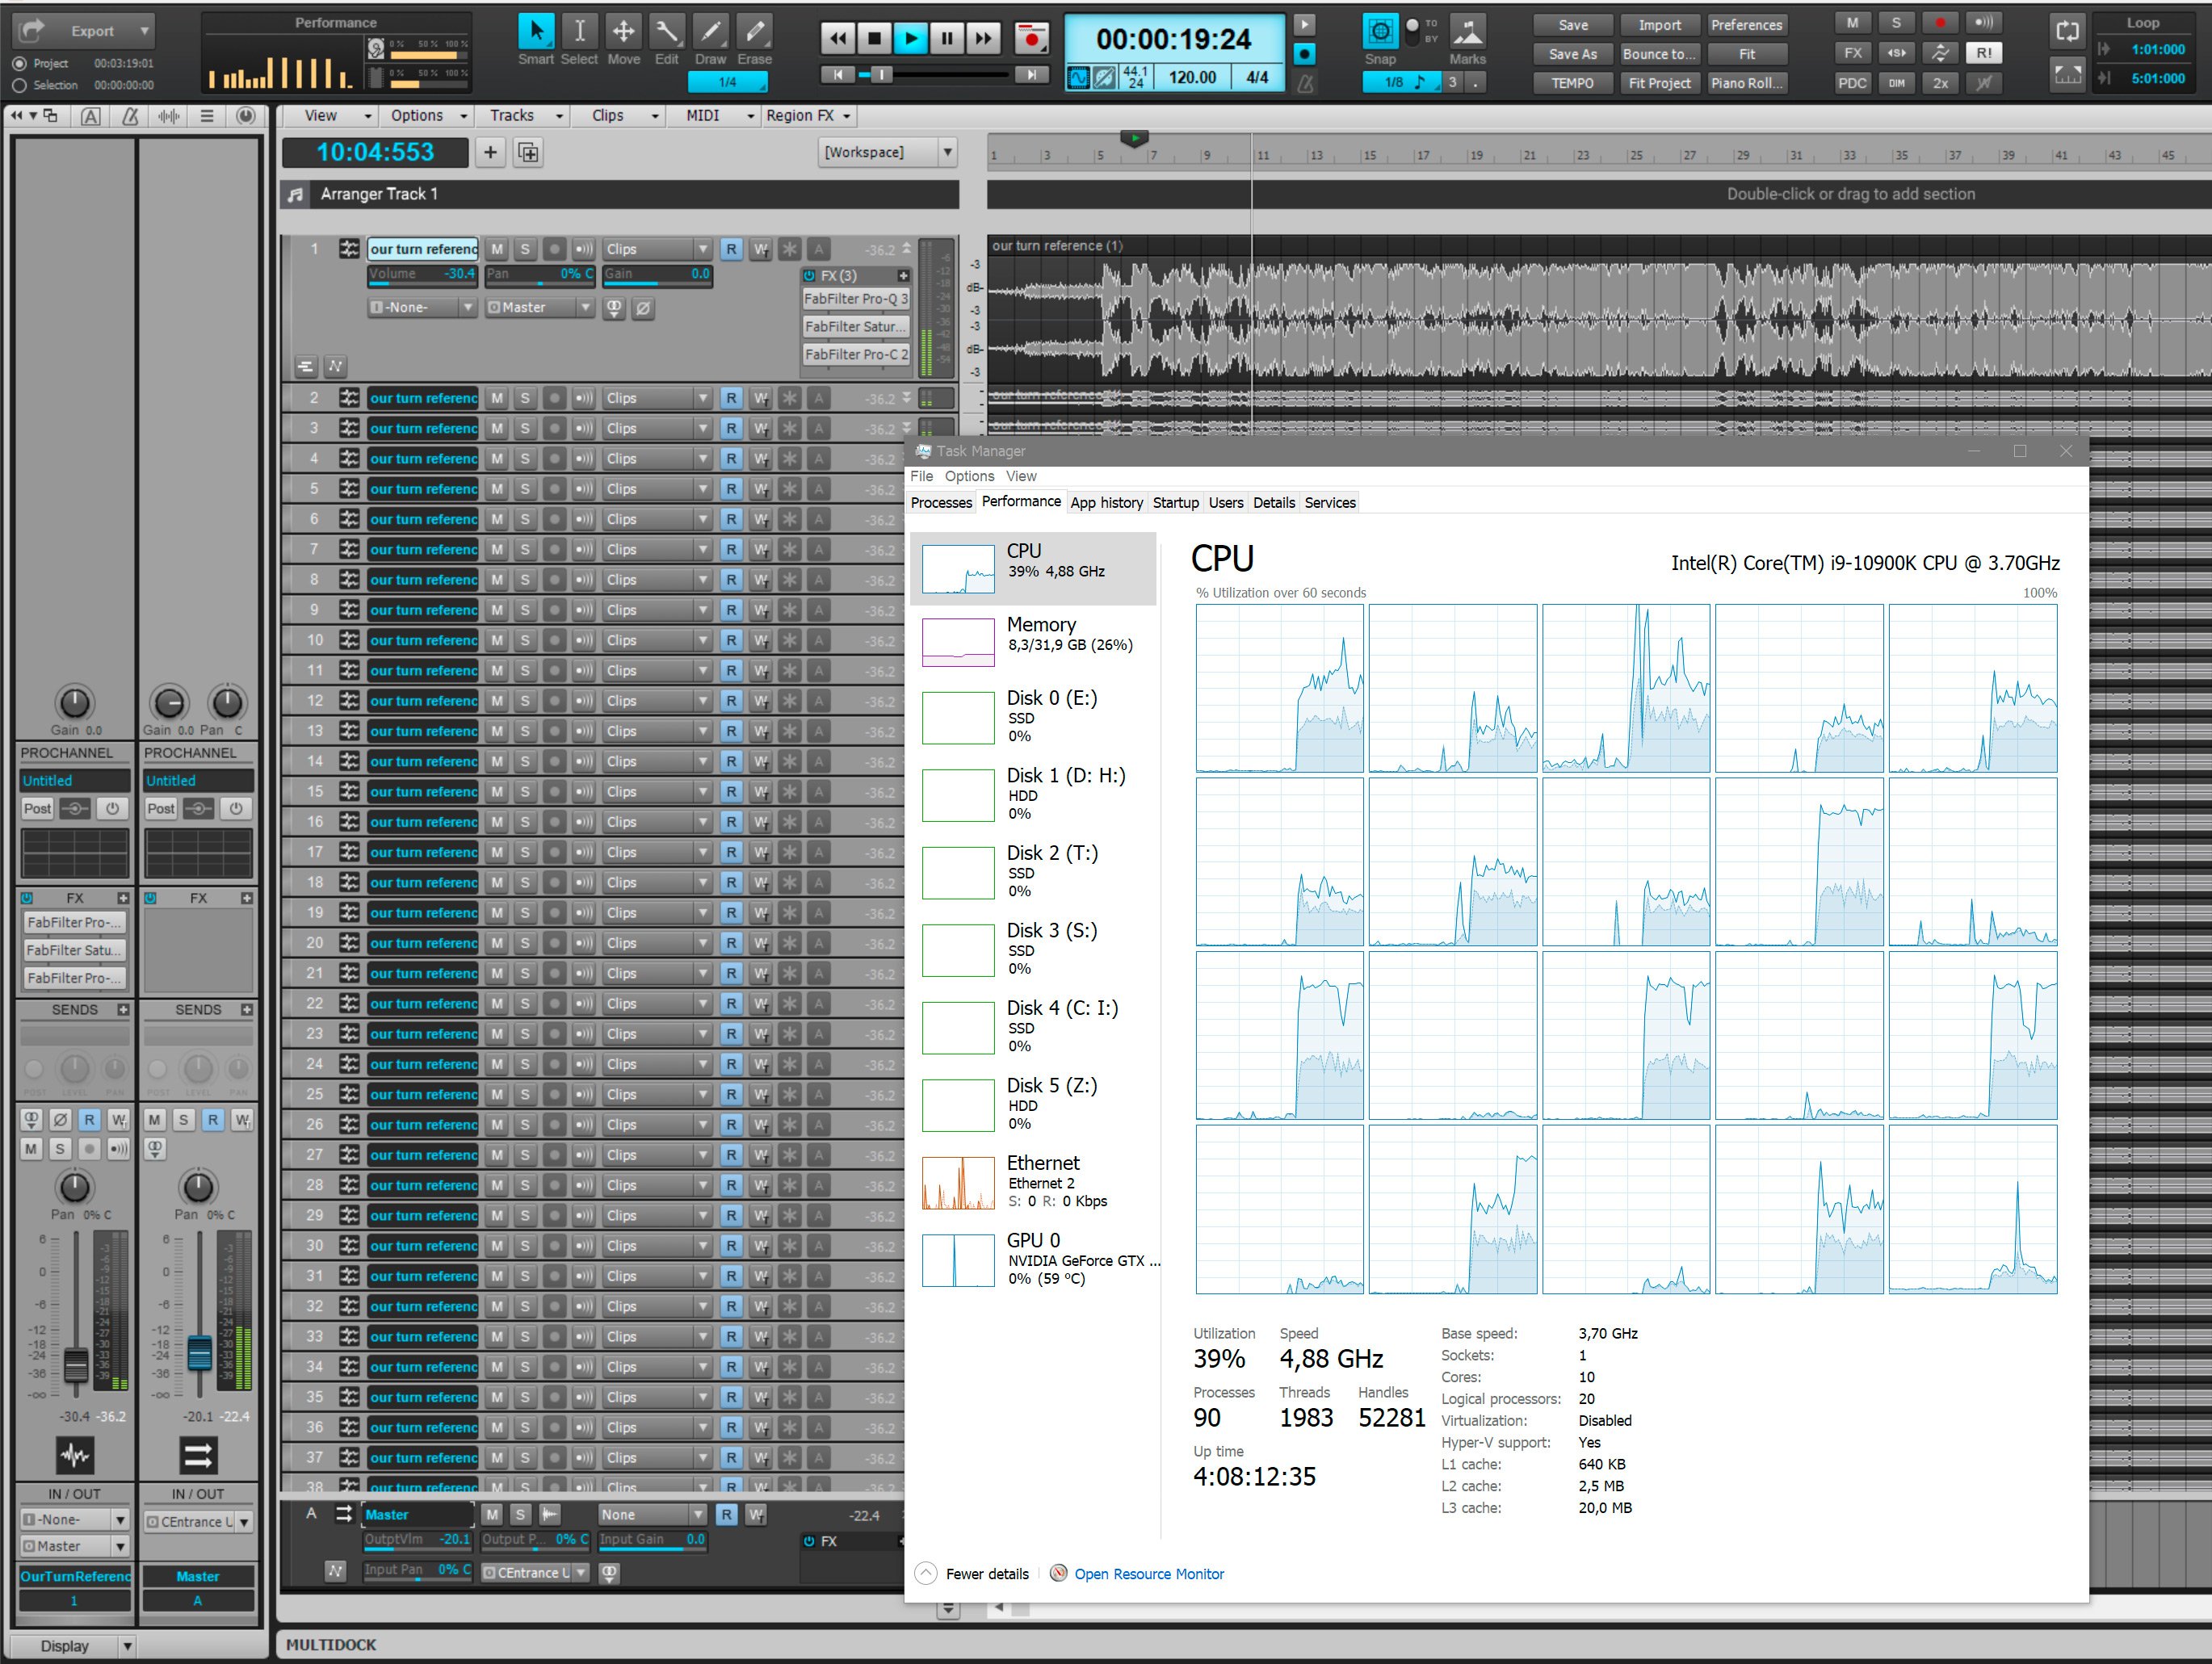Stop playback with the Stop button
2212x1664 pixels.
(874, 39)
